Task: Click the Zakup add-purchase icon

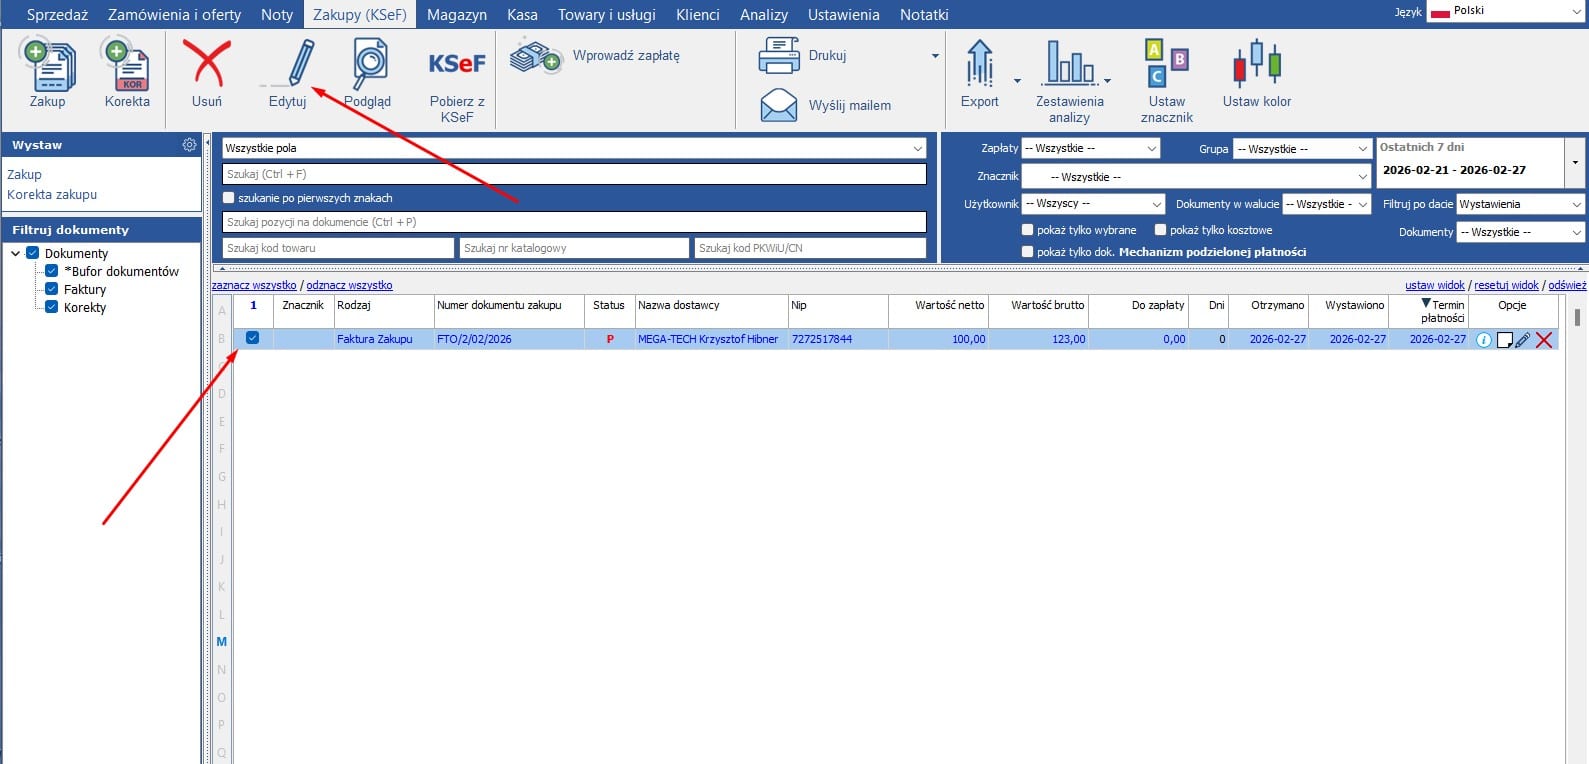Action: pyautogui.click(x=47, y=64)
